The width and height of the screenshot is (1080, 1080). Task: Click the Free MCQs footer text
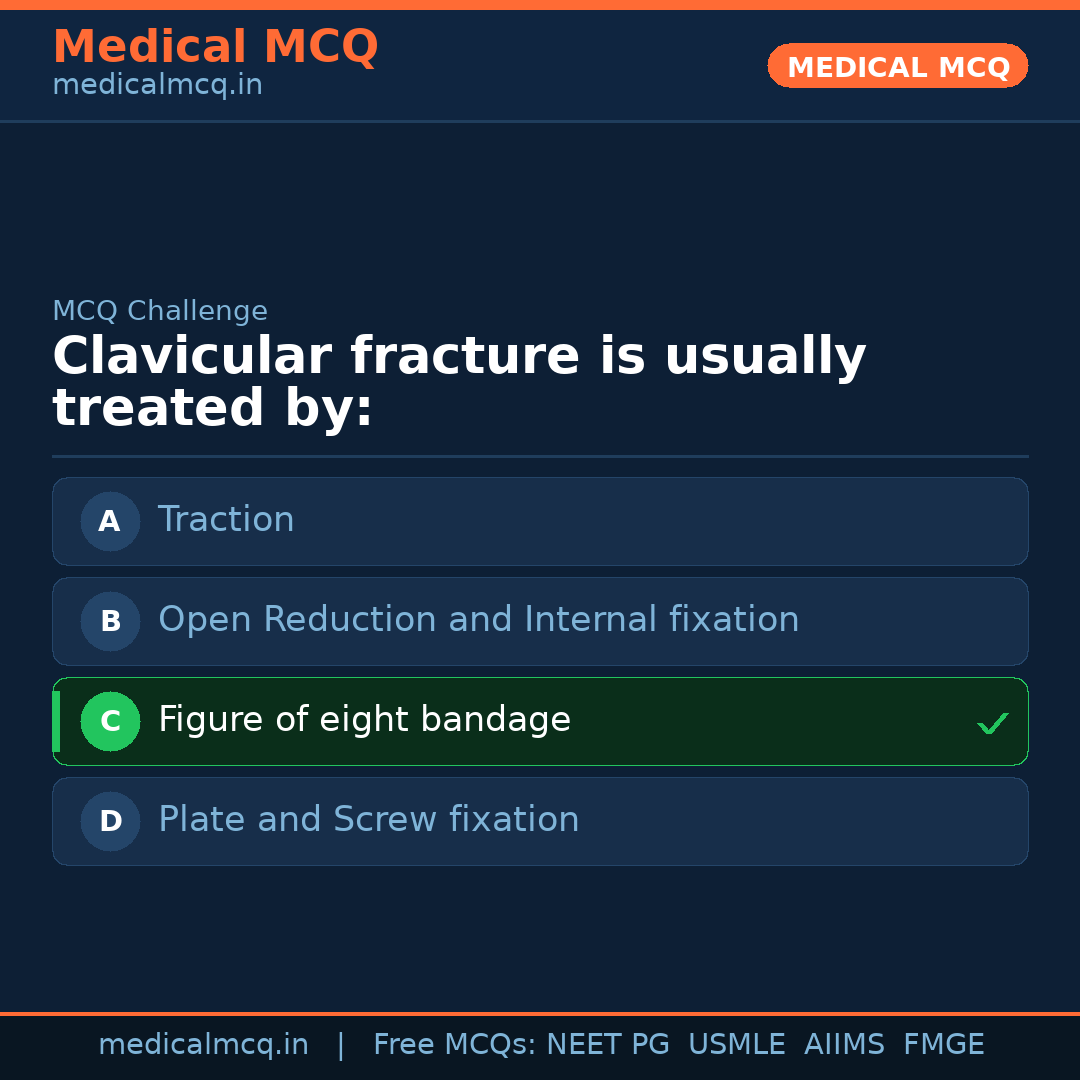coord(454,1045)
